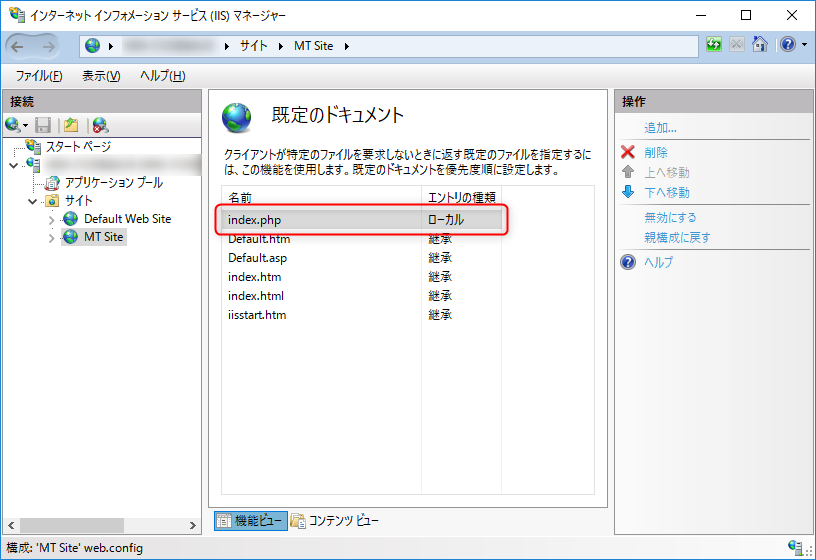816x560 pixels.
Task: Click the refresh page icon in address bar
Action: pos(714,46)
